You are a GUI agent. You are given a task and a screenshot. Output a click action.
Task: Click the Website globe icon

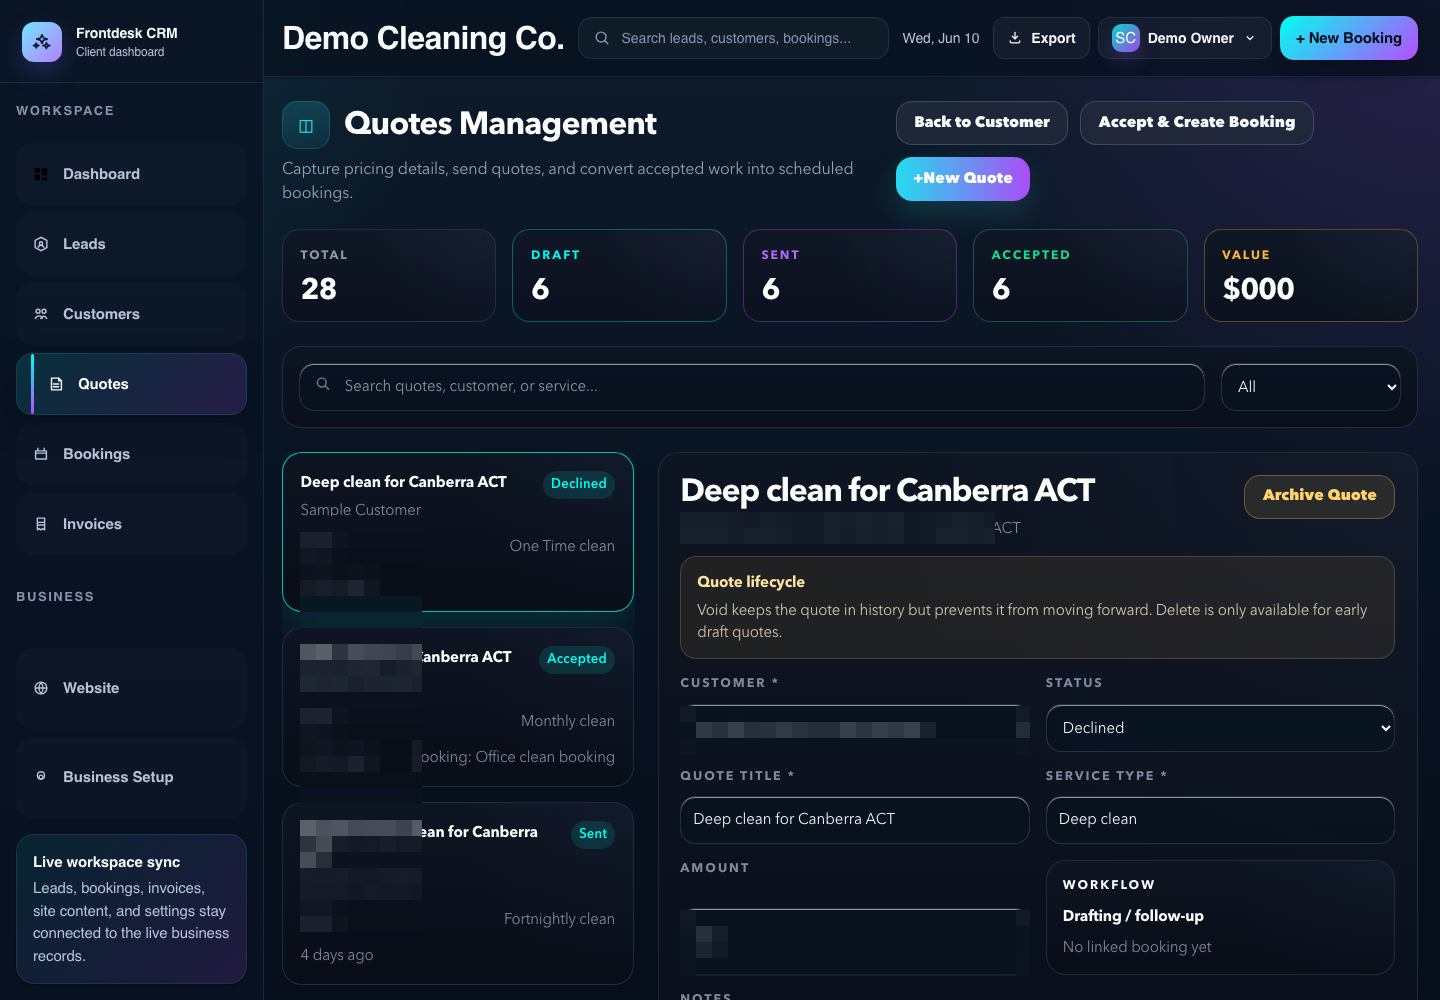point(41,688)
